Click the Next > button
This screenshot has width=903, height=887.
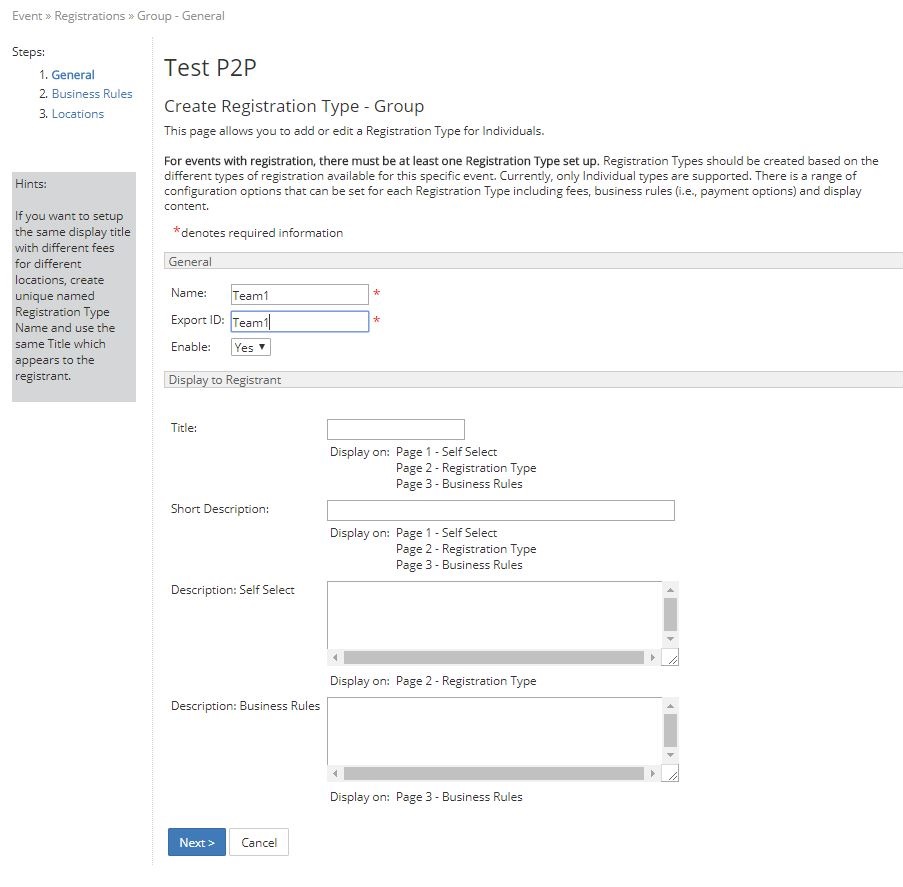pyautogui.click(x=197, y=842)
